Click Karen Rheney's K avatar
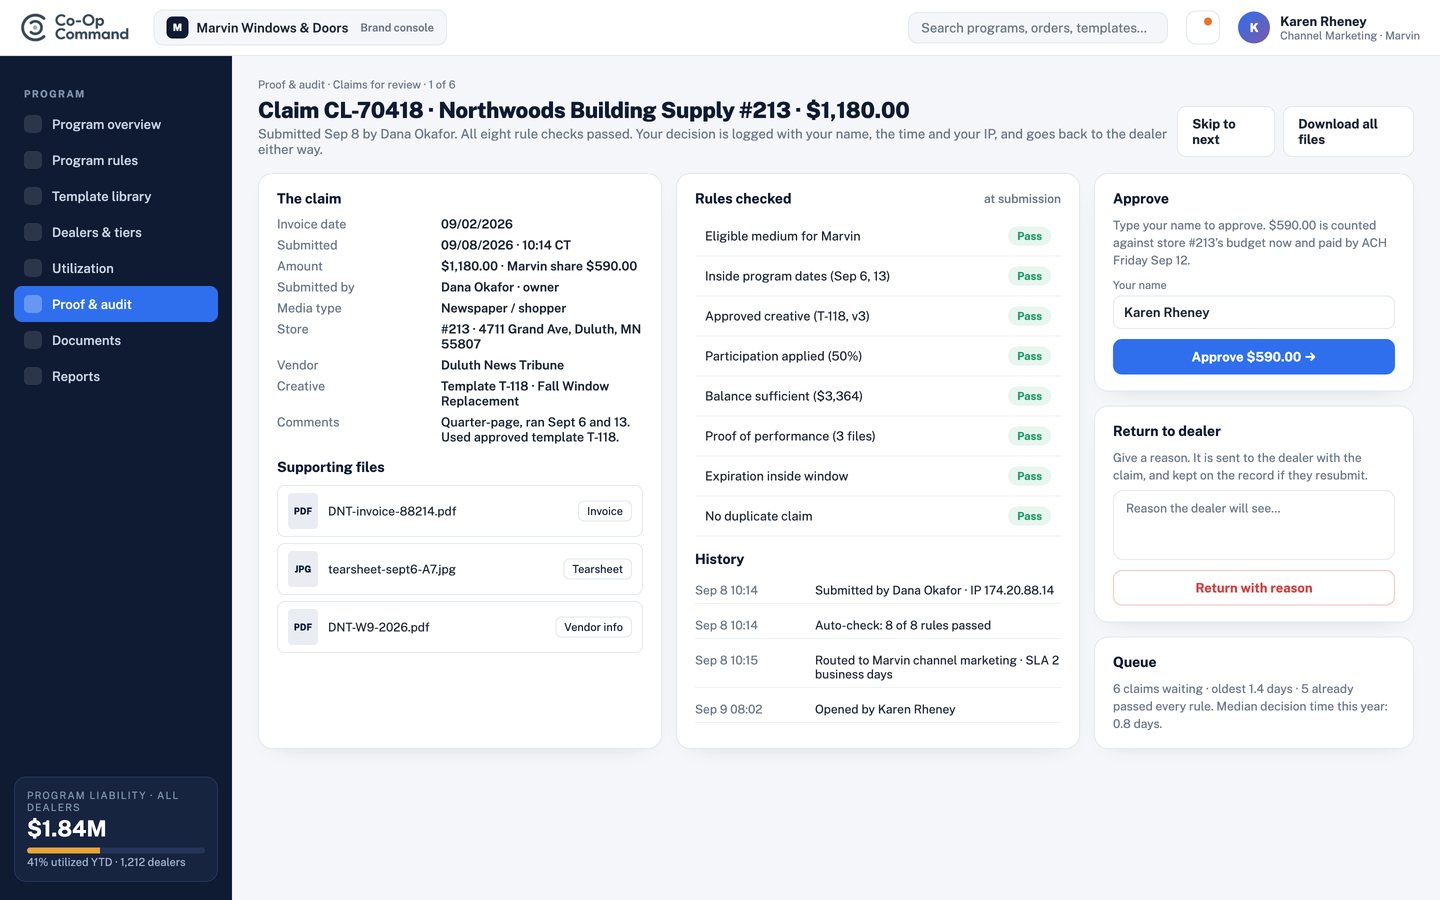Screen dimensions: 1440x900 coord(1254,28)
